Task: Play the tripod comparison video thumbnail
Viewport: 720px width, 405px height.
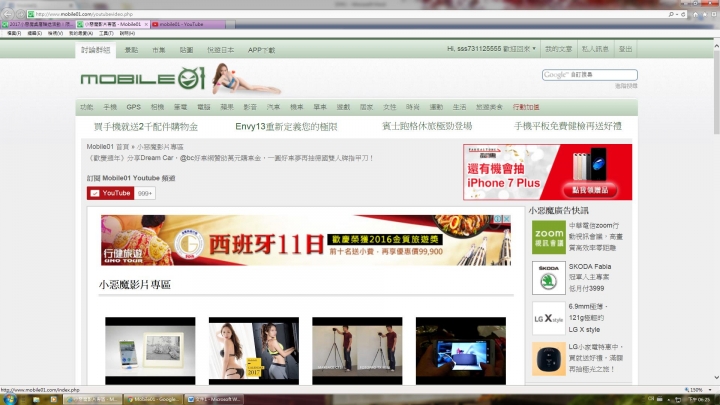Action: click(x=357, y=351)
